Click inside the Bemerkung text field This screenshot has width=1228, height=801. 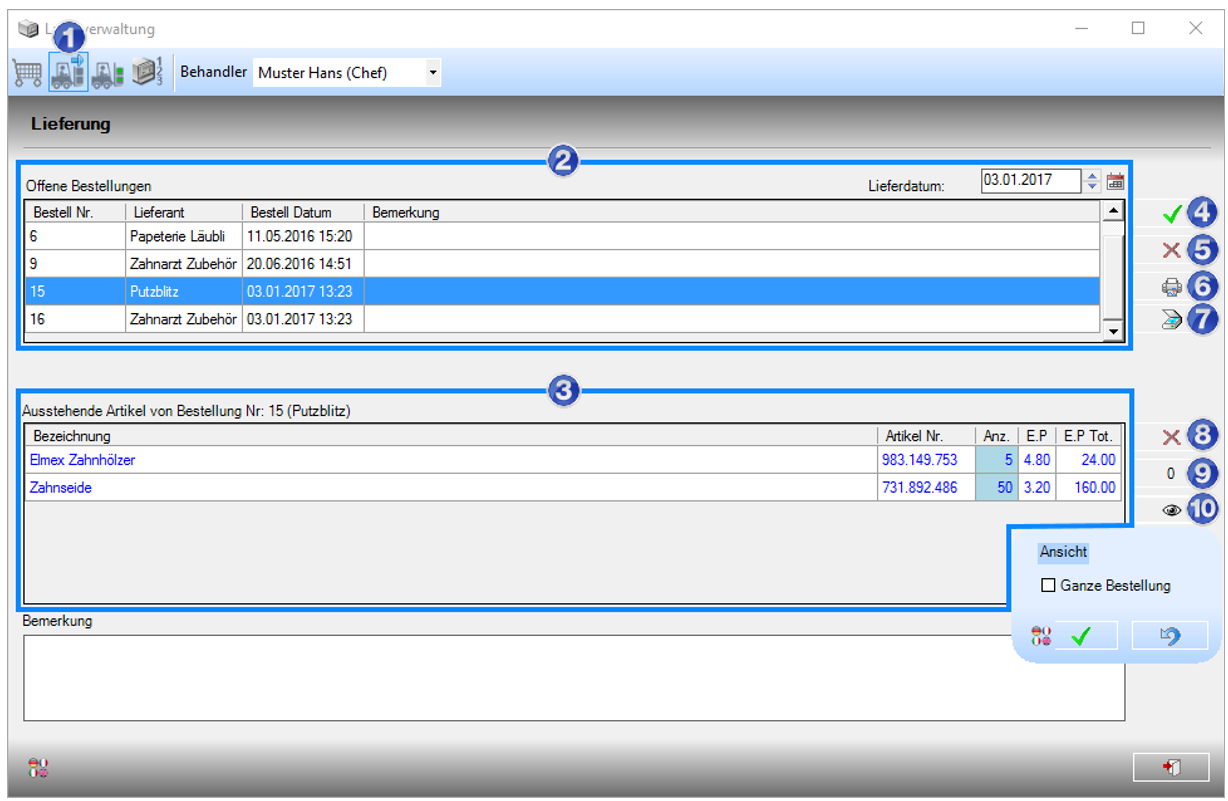(x=574, y=678)
